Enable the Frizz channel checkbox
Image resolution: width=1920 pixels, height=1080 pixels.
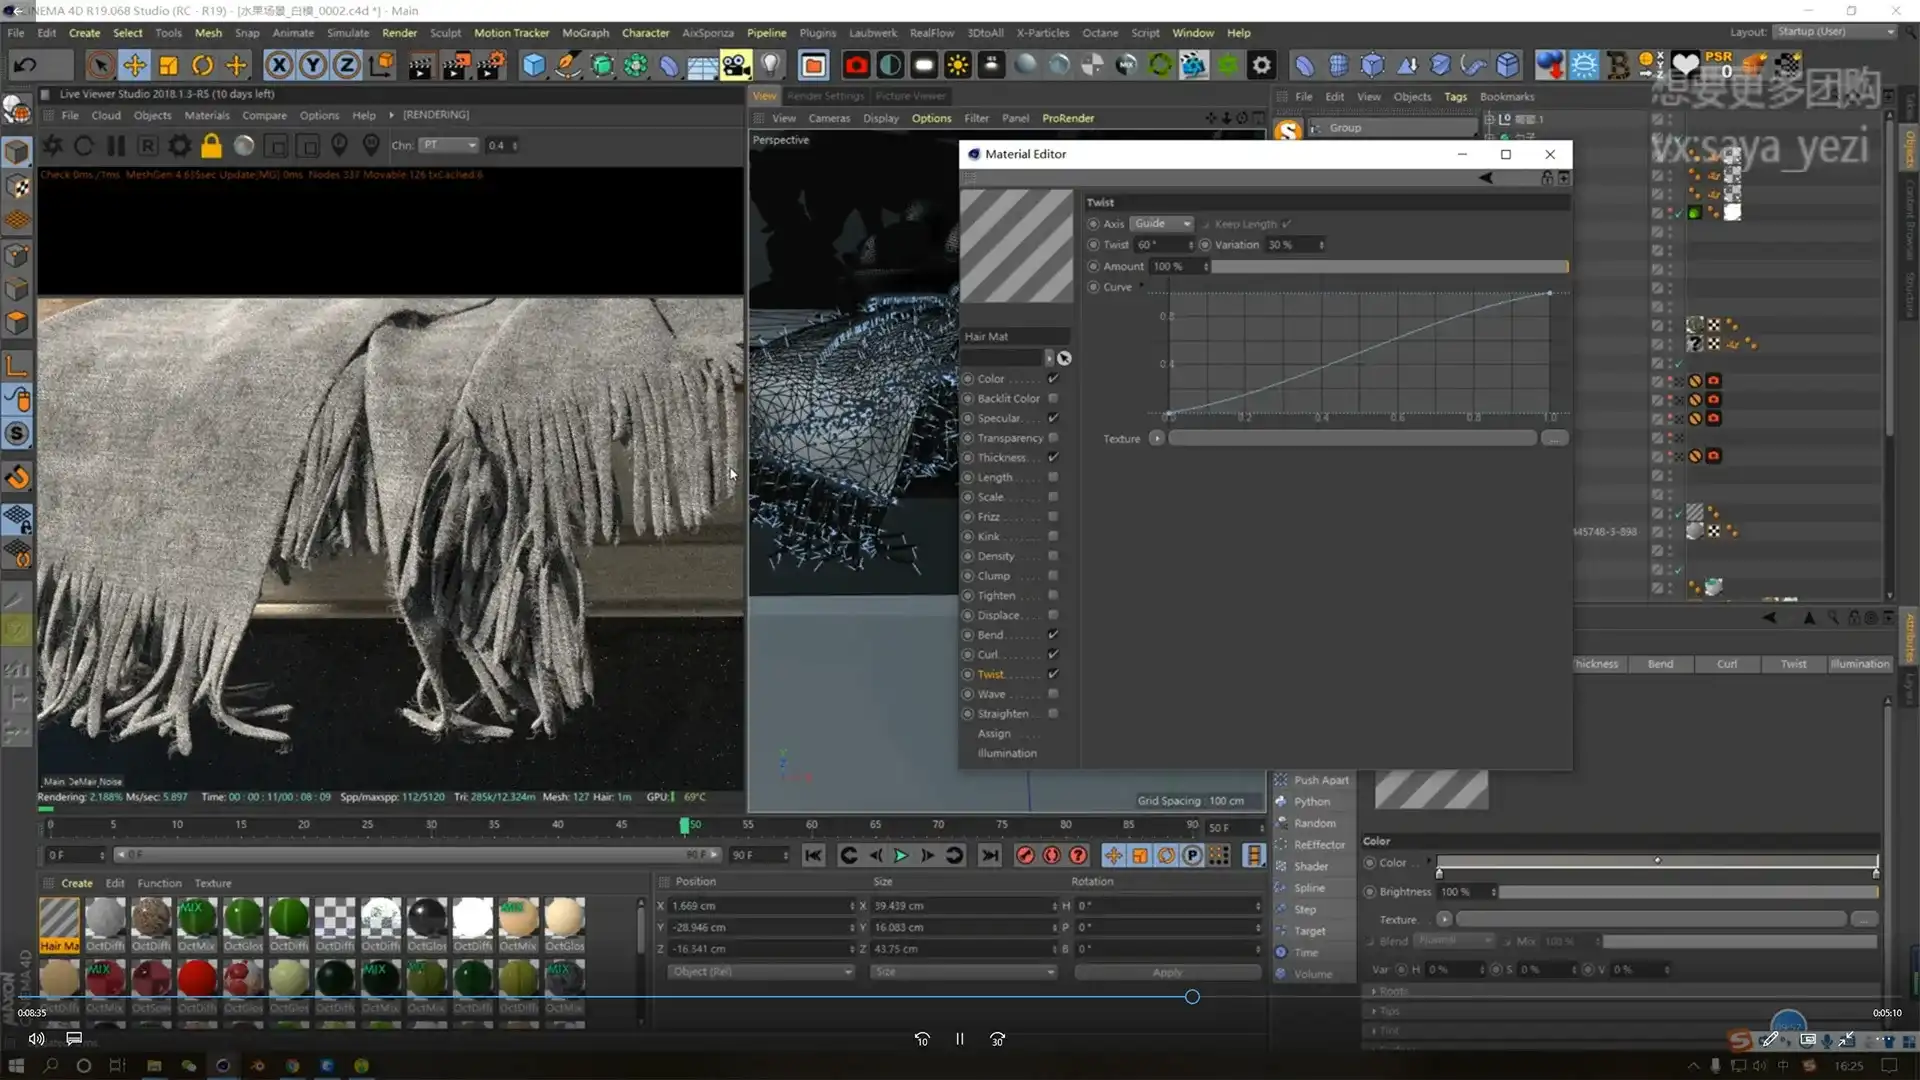pos(1052,516)
